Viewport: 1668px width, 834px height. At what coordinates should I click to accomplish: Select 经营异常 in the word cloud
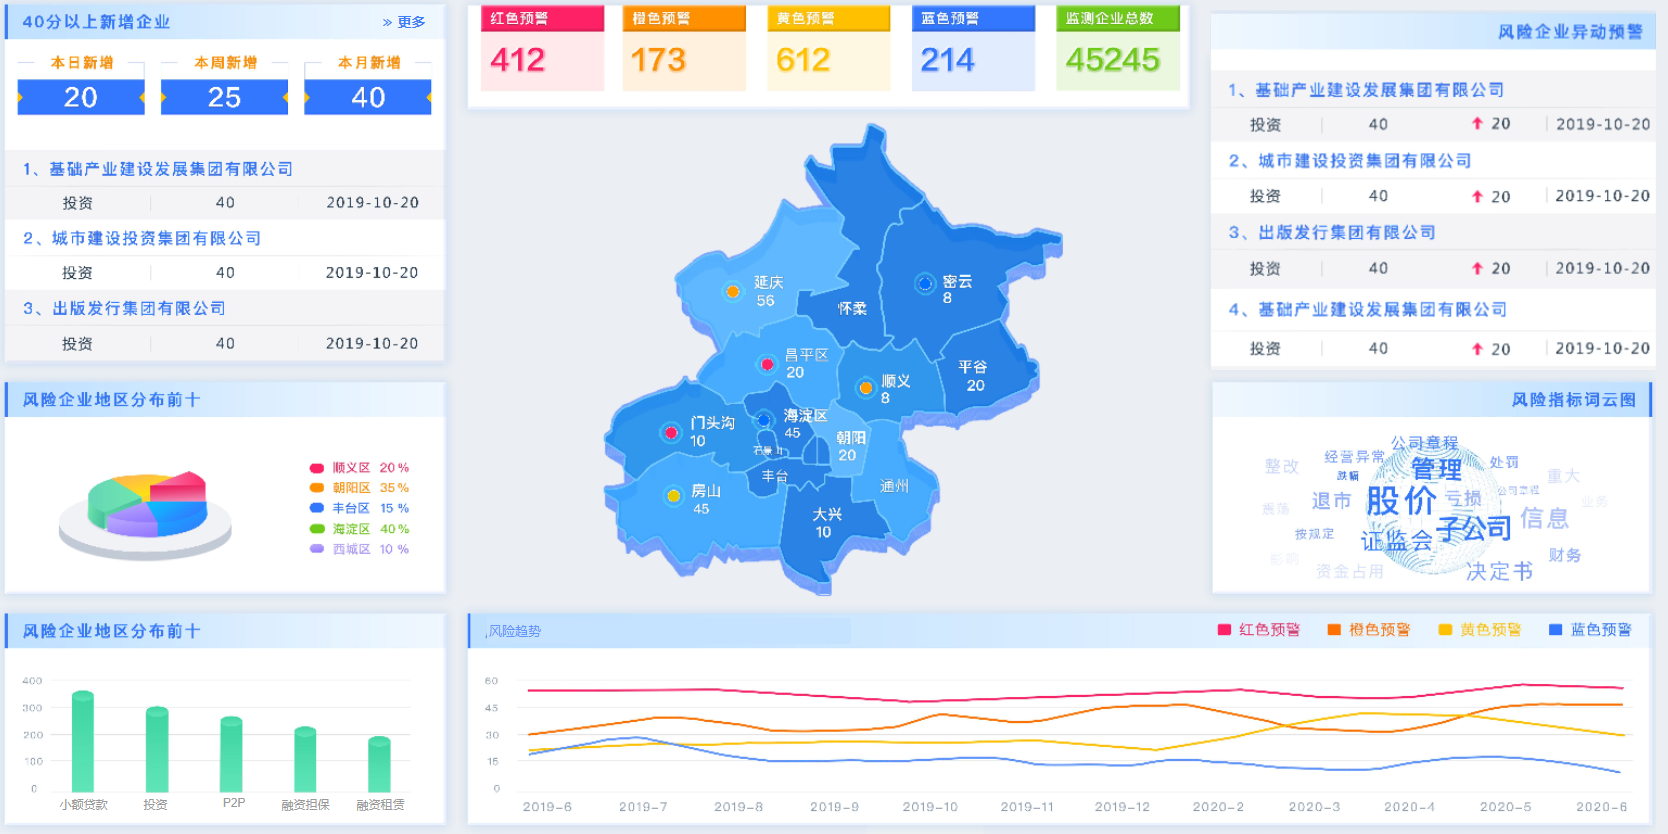click(x=1354, y=457)
